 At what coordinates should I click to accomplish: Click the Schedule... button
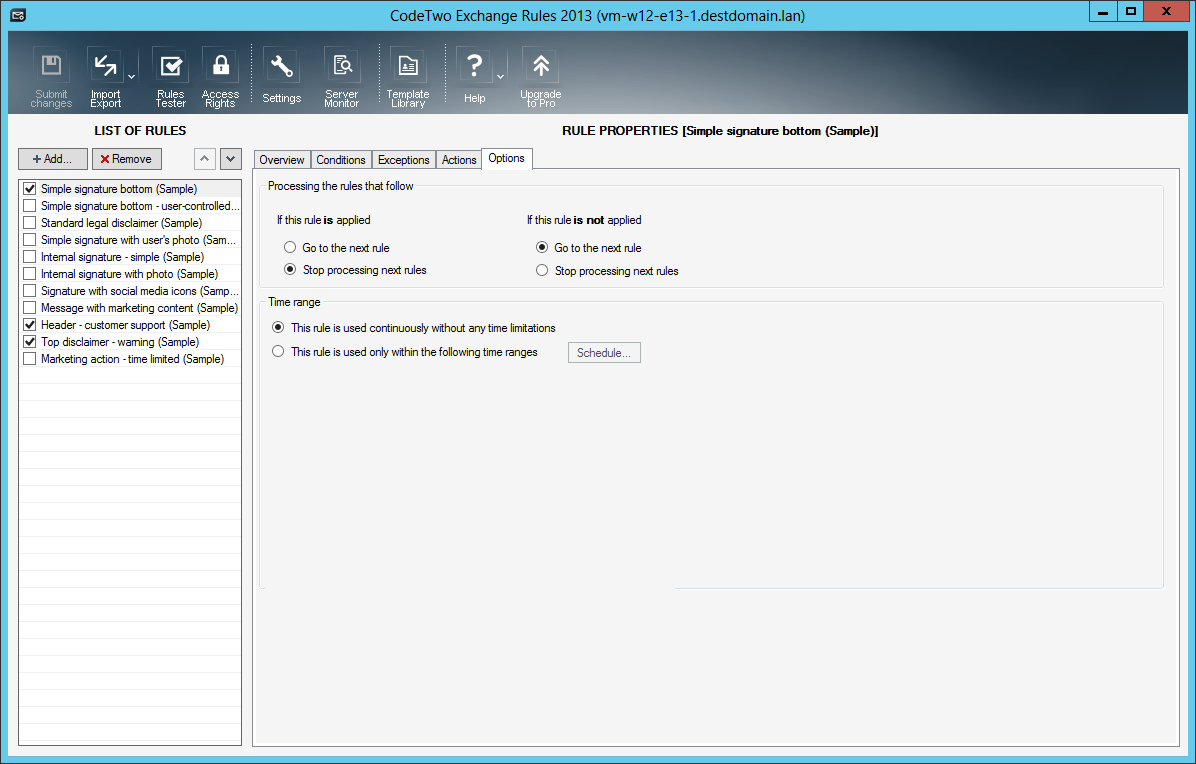(604, 352)
